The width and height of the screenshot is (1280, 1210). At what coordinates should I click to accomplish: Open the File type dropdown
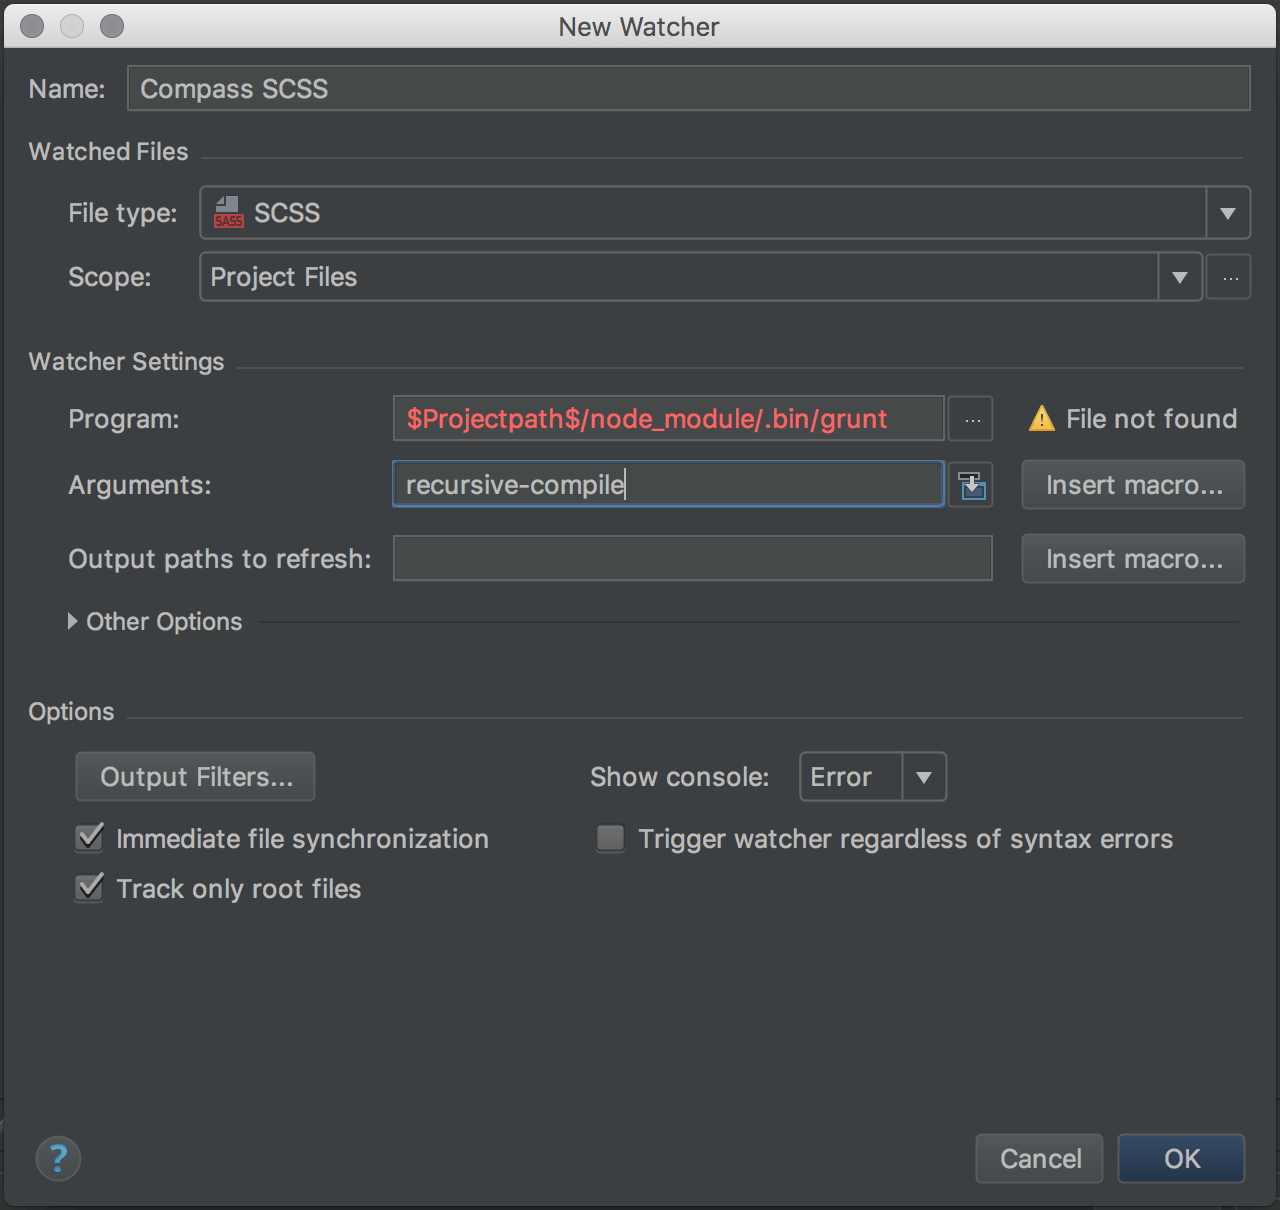click(x=1227, y=213)
